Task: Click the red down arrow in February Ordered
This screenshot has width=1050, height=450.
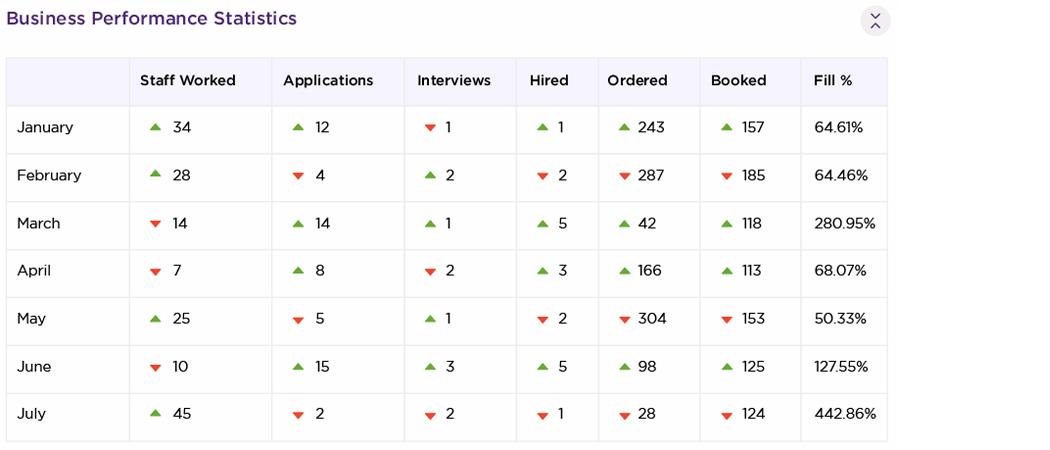Action: pyautogui.click(x=625, y=176)
